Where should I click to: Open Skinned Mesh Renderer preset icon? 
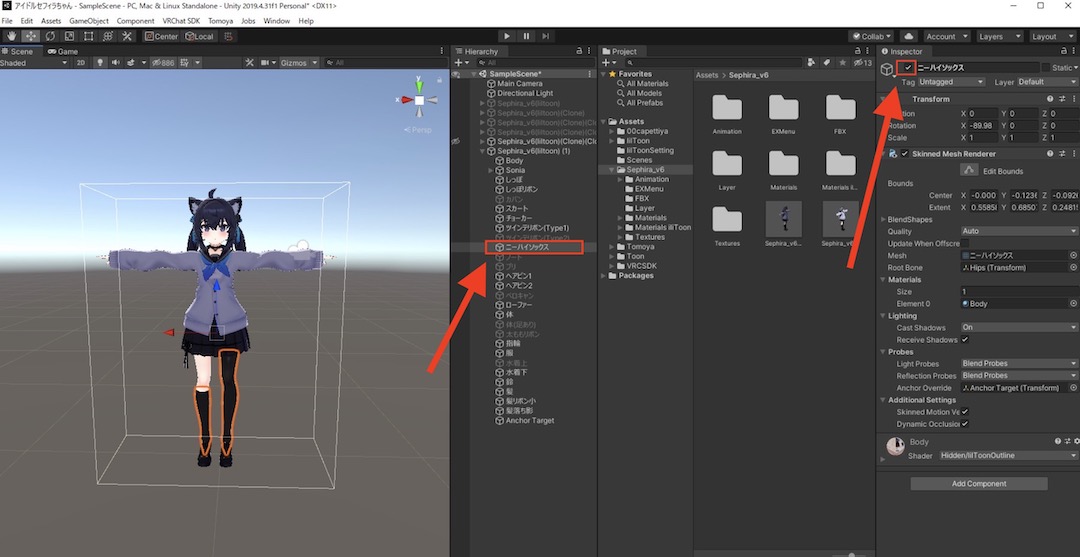[x=1062, y=154]
